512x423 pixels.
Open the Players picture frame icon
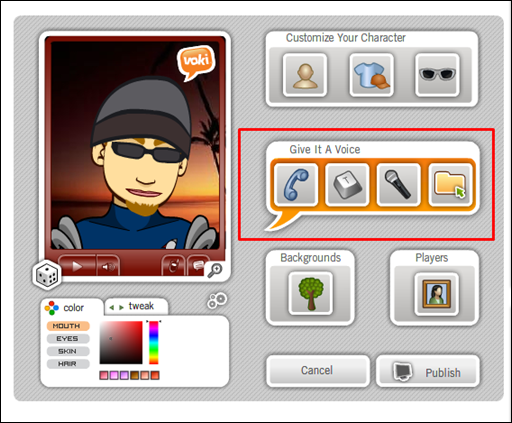pyautogui.click(x=436, y=294)
